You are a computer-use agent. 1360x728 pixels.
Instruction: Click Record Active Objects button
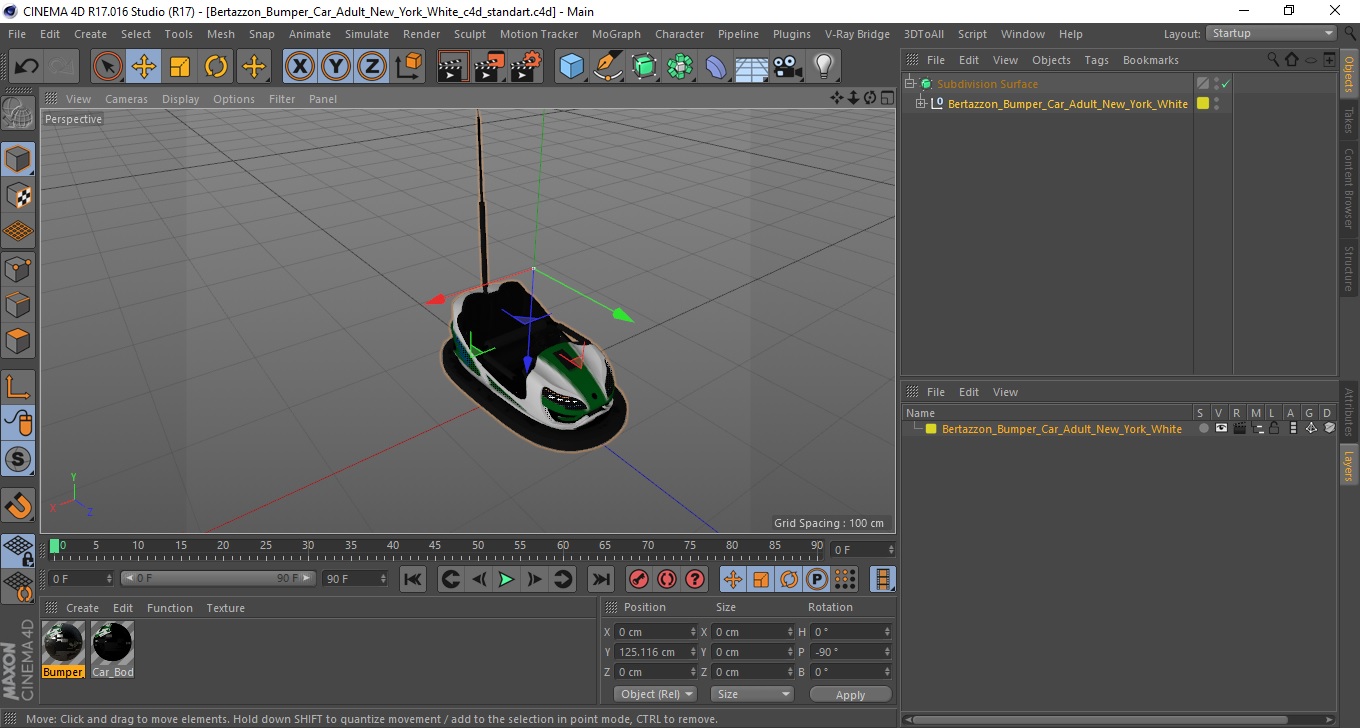pyautogui.click(x=638, y=579)
